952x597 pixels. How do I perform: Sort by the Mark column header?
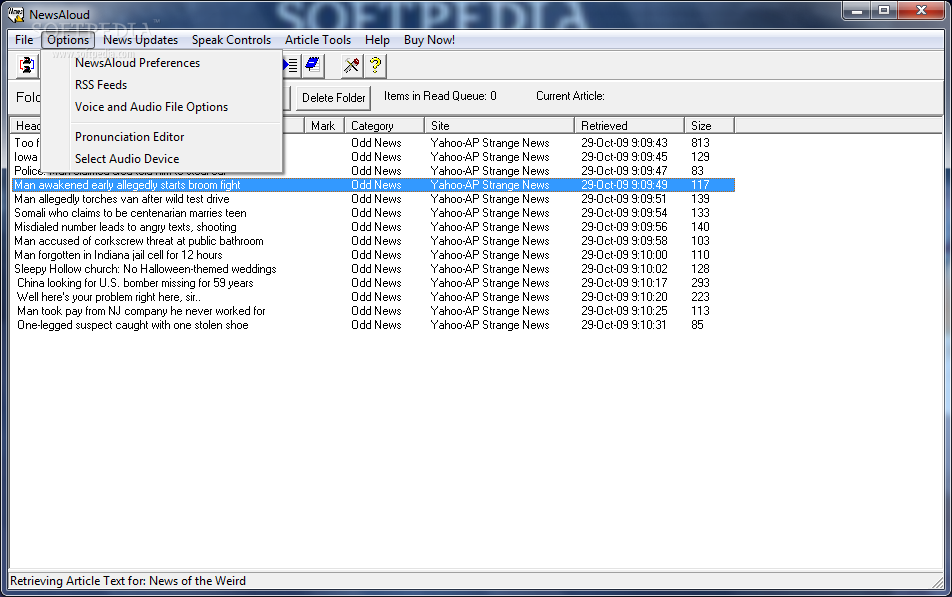coord(324,126)
